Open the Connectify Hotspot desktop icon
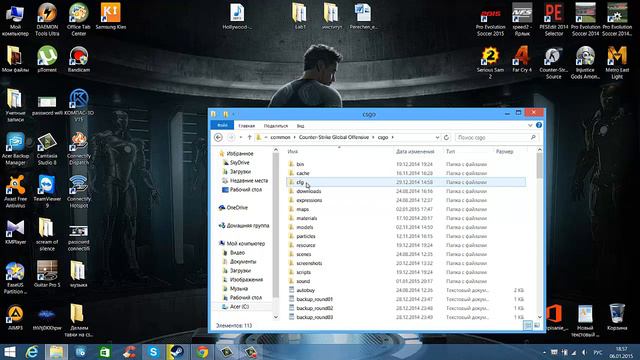Image resolution: width=640 pixels, height=360 pixels. [79, 191]
